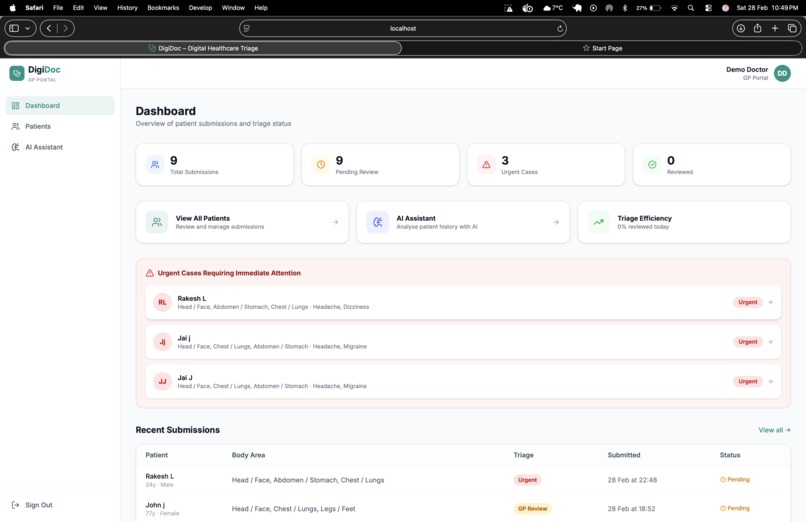This screenshot has width=806, height=522.
Task: Click the Patient column header
Action: [x=156, y=455]
